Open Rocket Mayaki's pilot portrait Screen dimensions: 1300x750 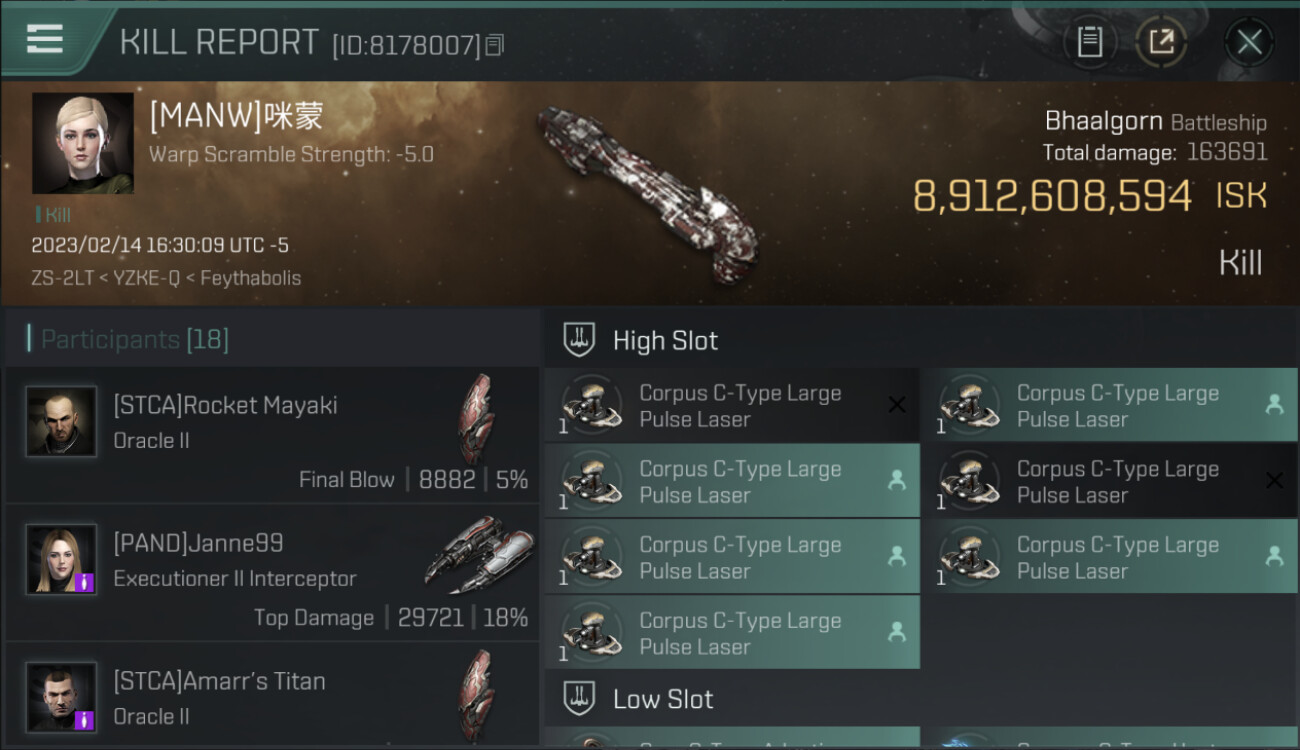[x=62, y=421]
